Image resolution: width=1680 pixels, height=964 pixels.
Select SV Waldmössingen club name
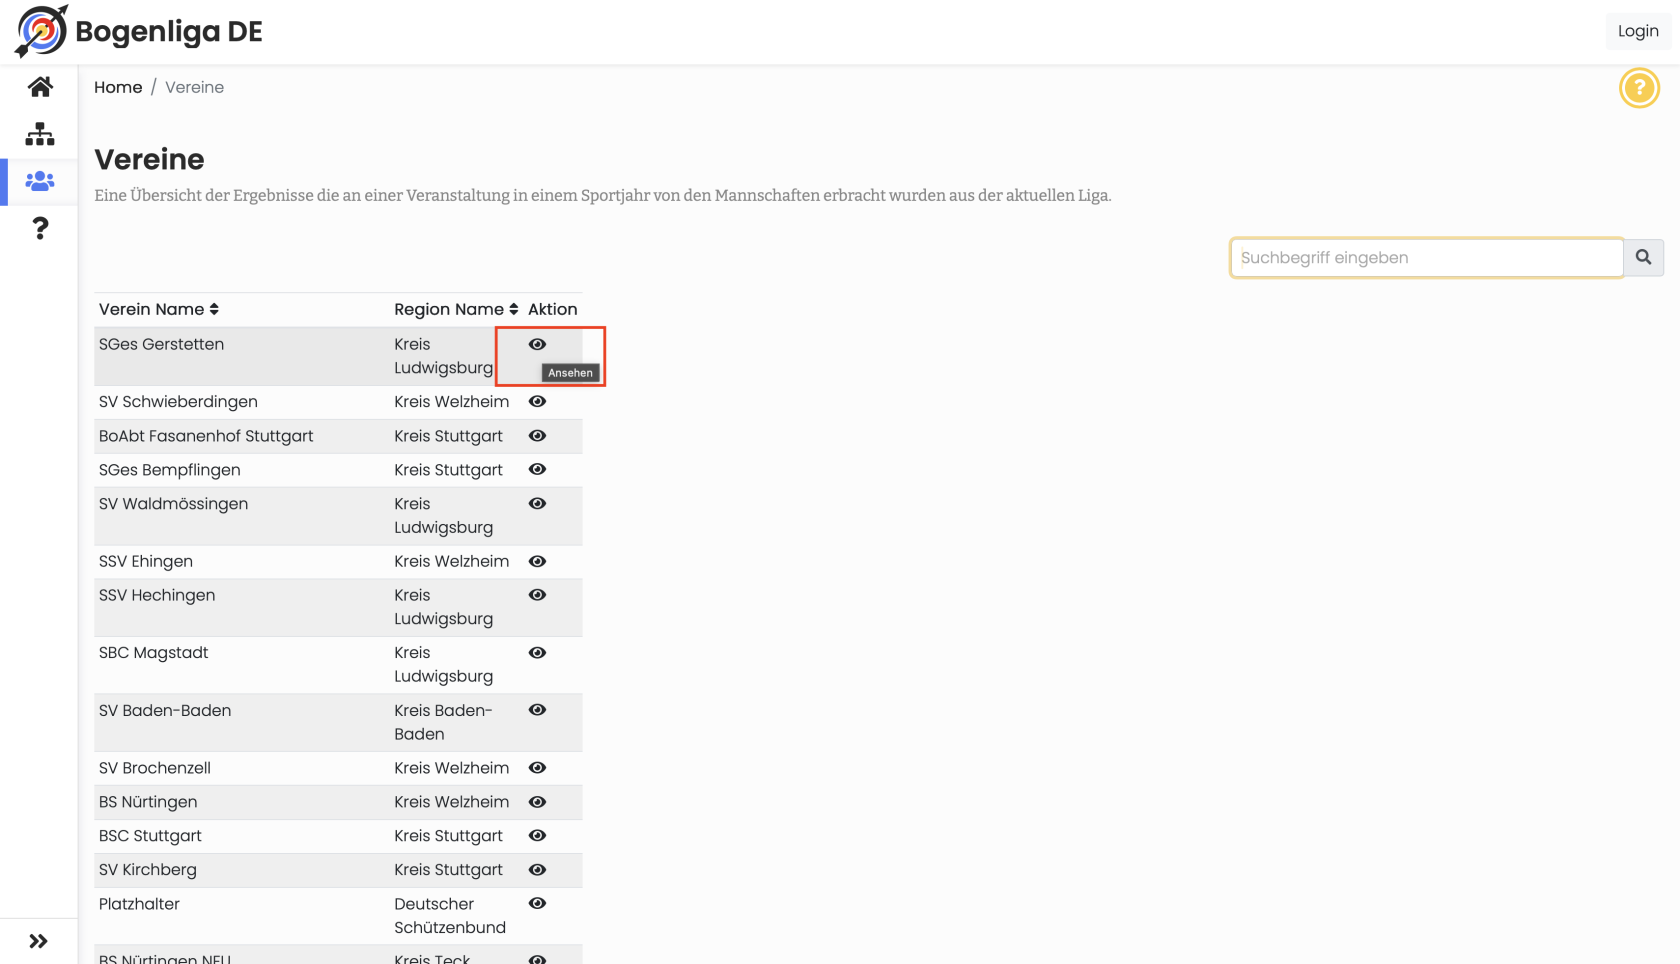pyautogui.click(x=173, y=503)
